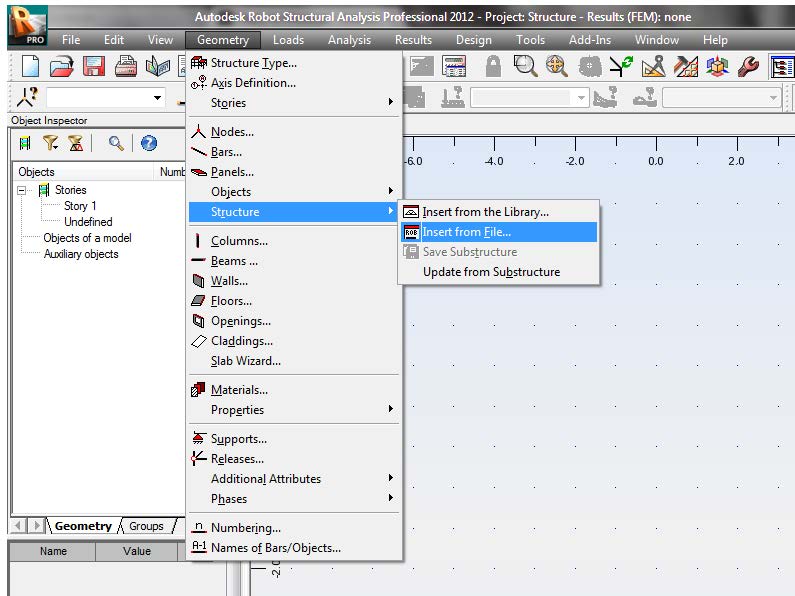Viewport: 795px width, 596px height.
Task: Open the Results menu
Action: coord(413,40)
